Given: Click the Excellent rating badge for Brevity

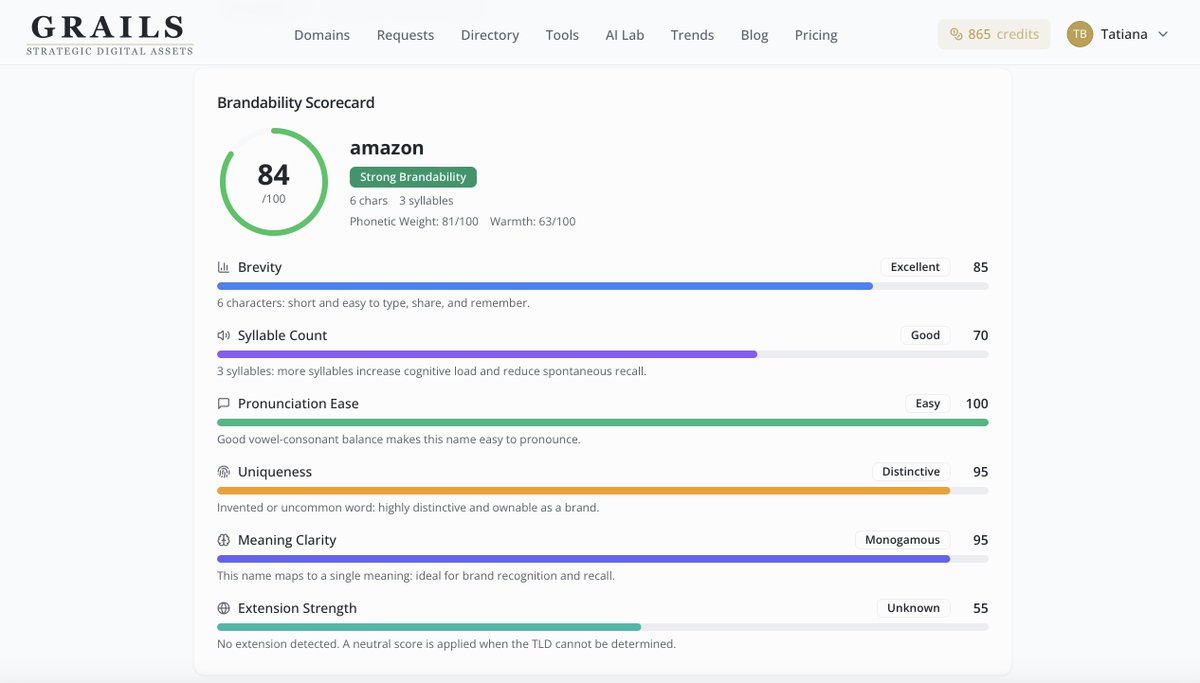Looking at the screenshot, I should [x=915, y=267].
